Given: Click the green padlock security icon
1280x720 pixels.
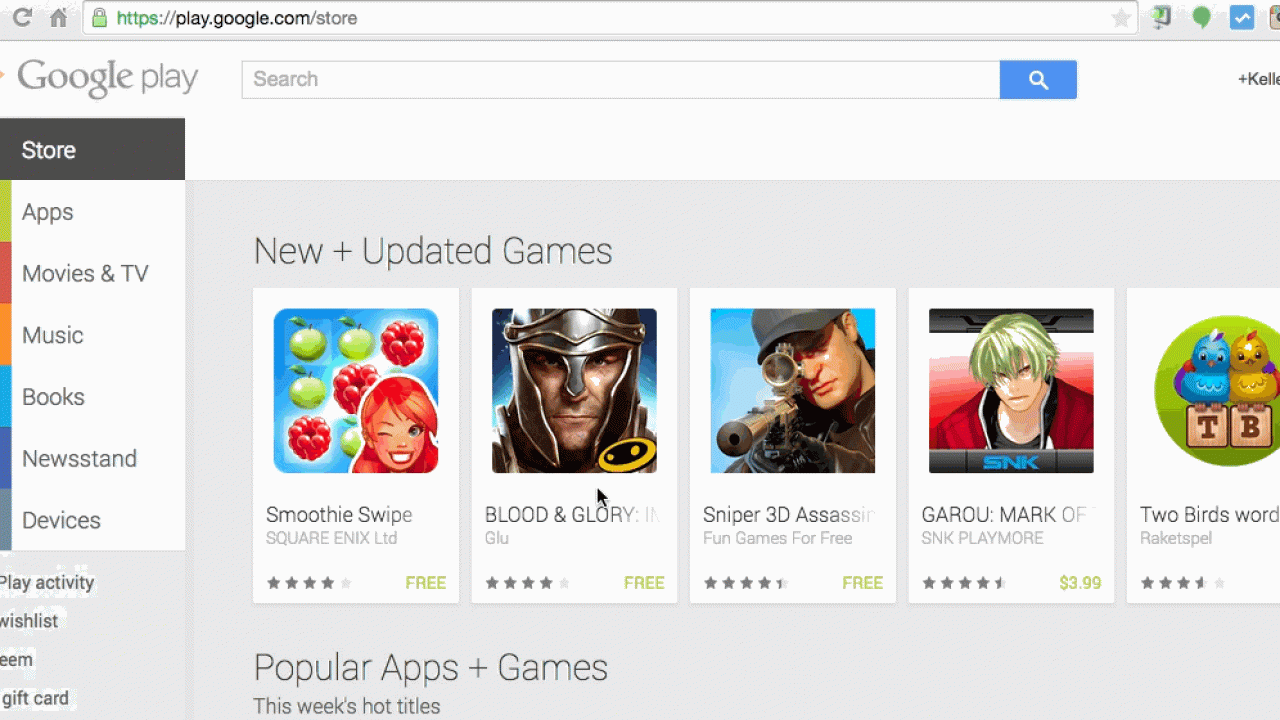Looking at the screenshot, I should pos(99,18).
